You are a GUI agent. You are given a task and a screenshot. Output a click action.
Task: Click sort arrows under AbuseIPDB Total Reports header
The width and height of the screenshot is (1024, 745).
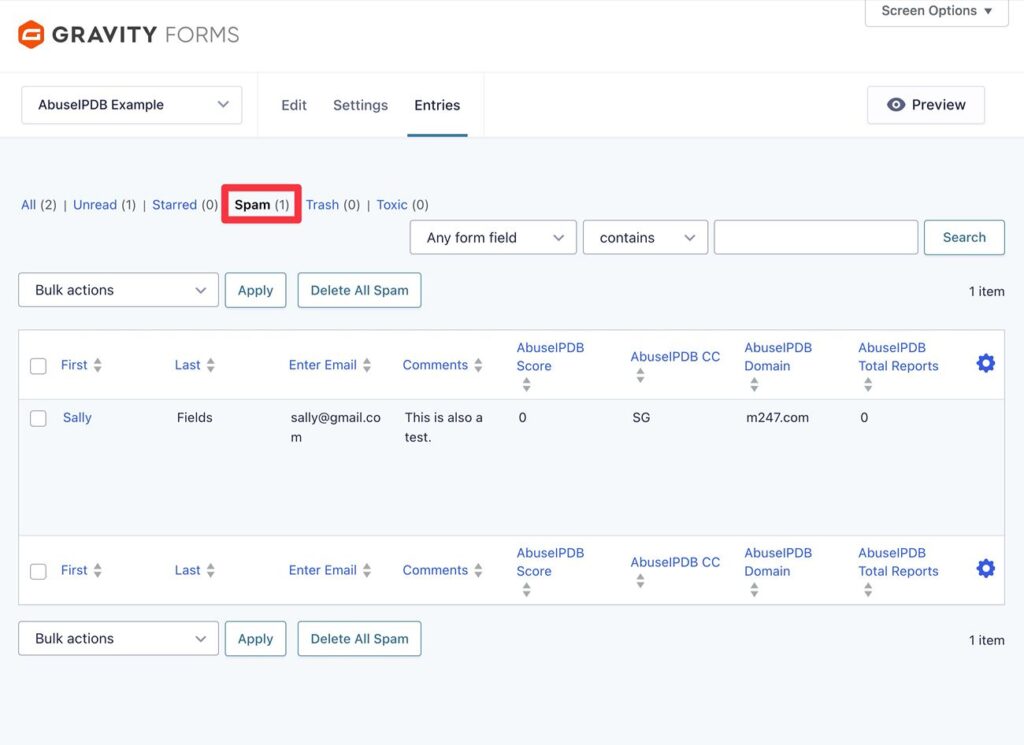click(868, 385)
